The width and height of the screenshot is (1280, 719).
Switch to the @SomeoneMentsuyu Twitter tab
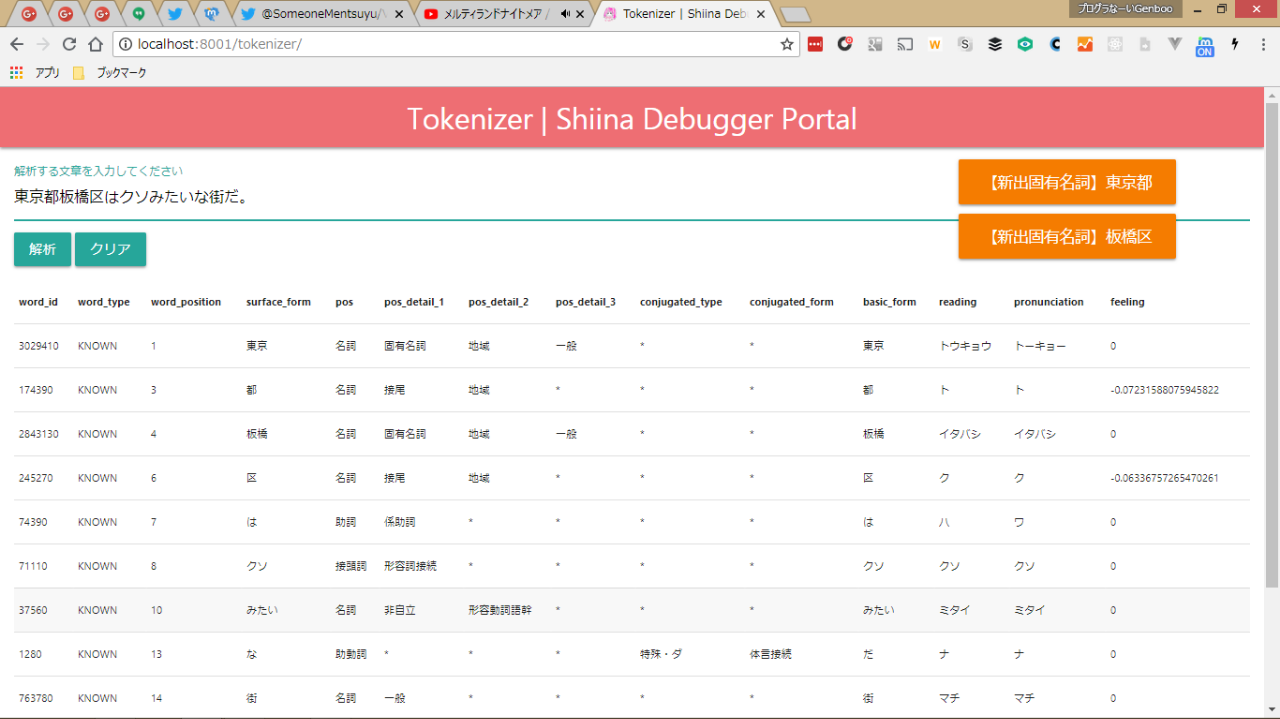(322, 14)
